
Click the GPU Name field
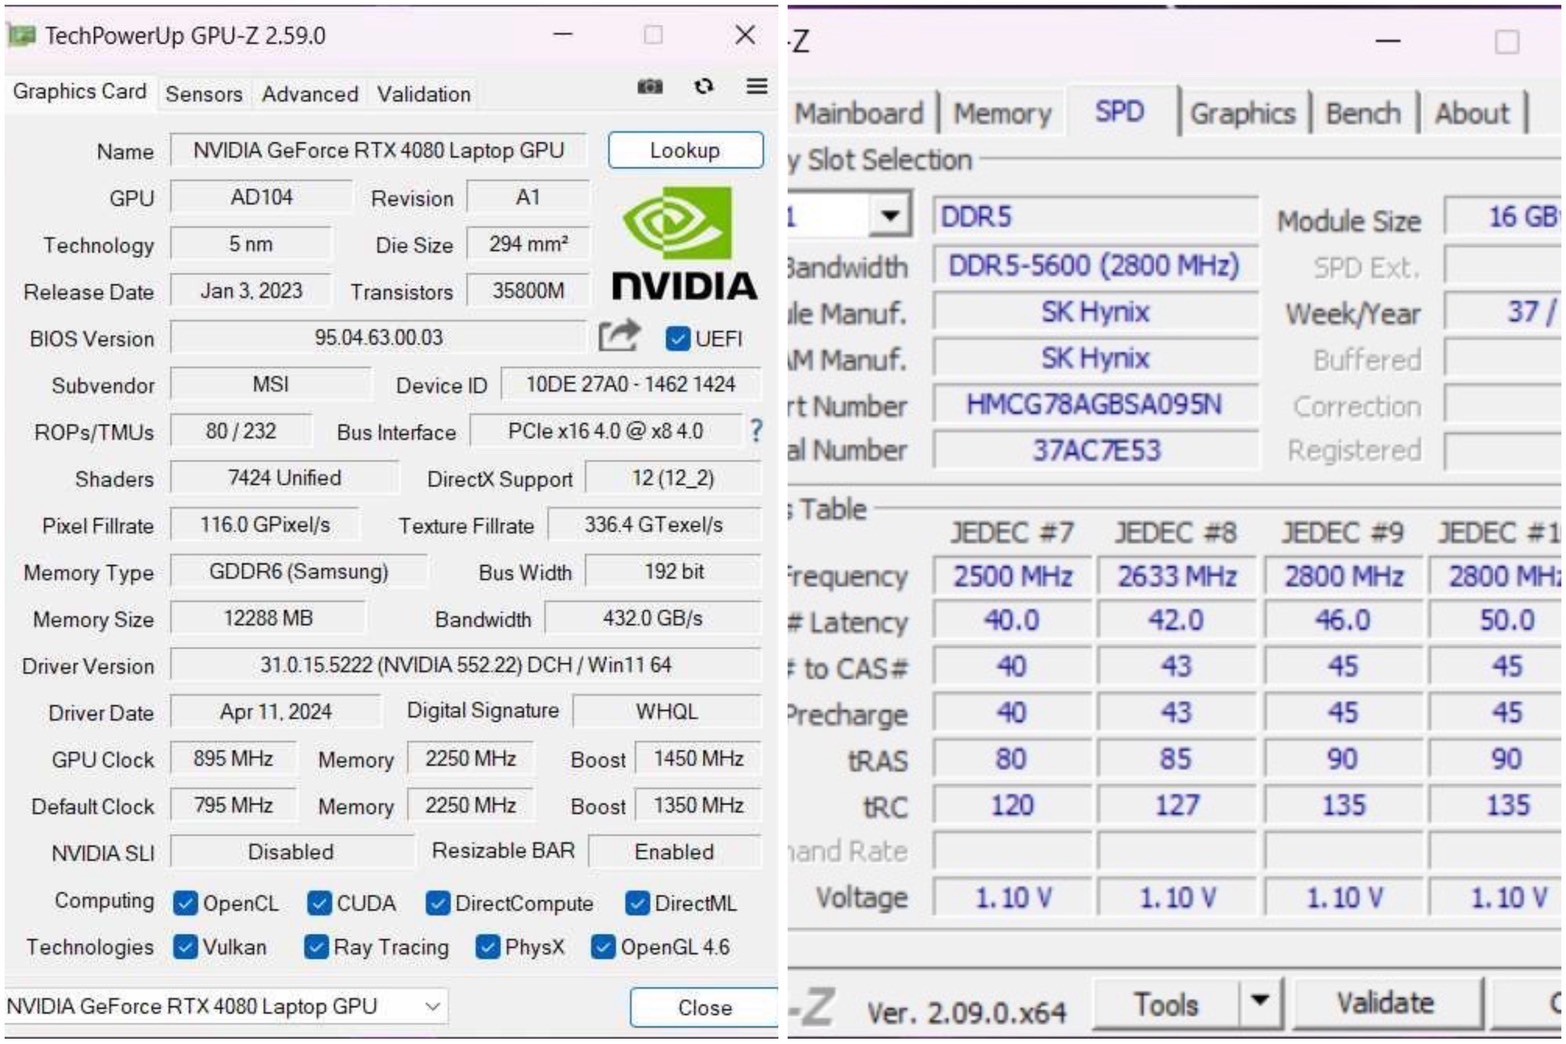click(x=379, y=150)
